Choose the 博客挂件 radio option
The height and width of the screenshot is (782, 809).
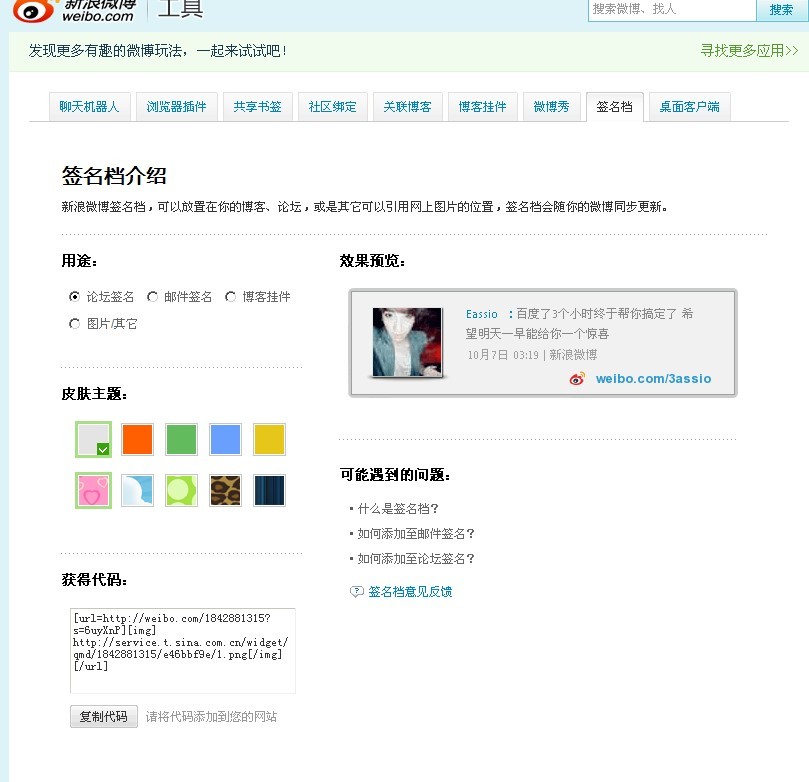(x=230, y=297)
